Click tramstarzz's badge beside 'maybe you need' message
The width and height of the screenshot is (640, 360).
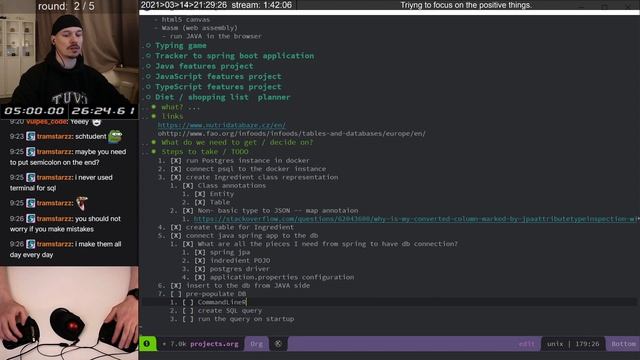coord(31,152)
